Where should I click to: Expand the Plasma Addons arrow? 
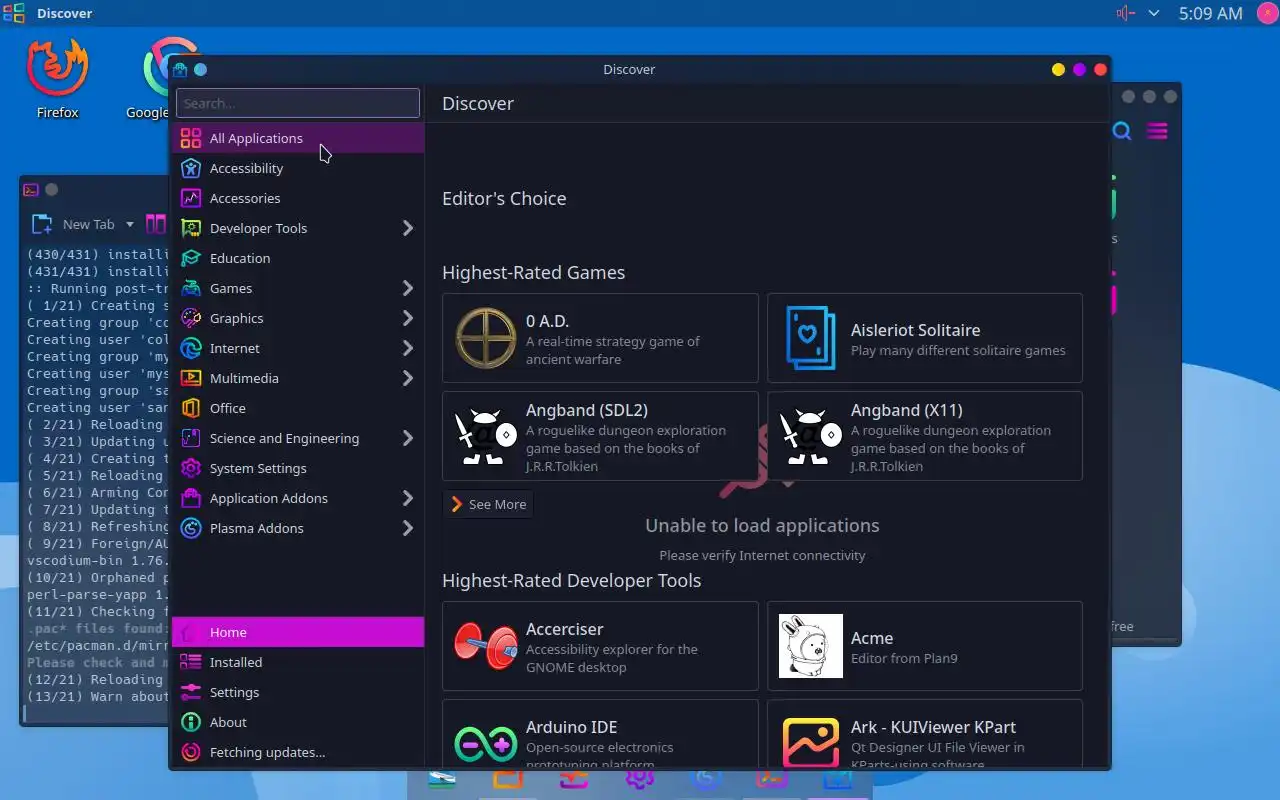coord(408,528)
